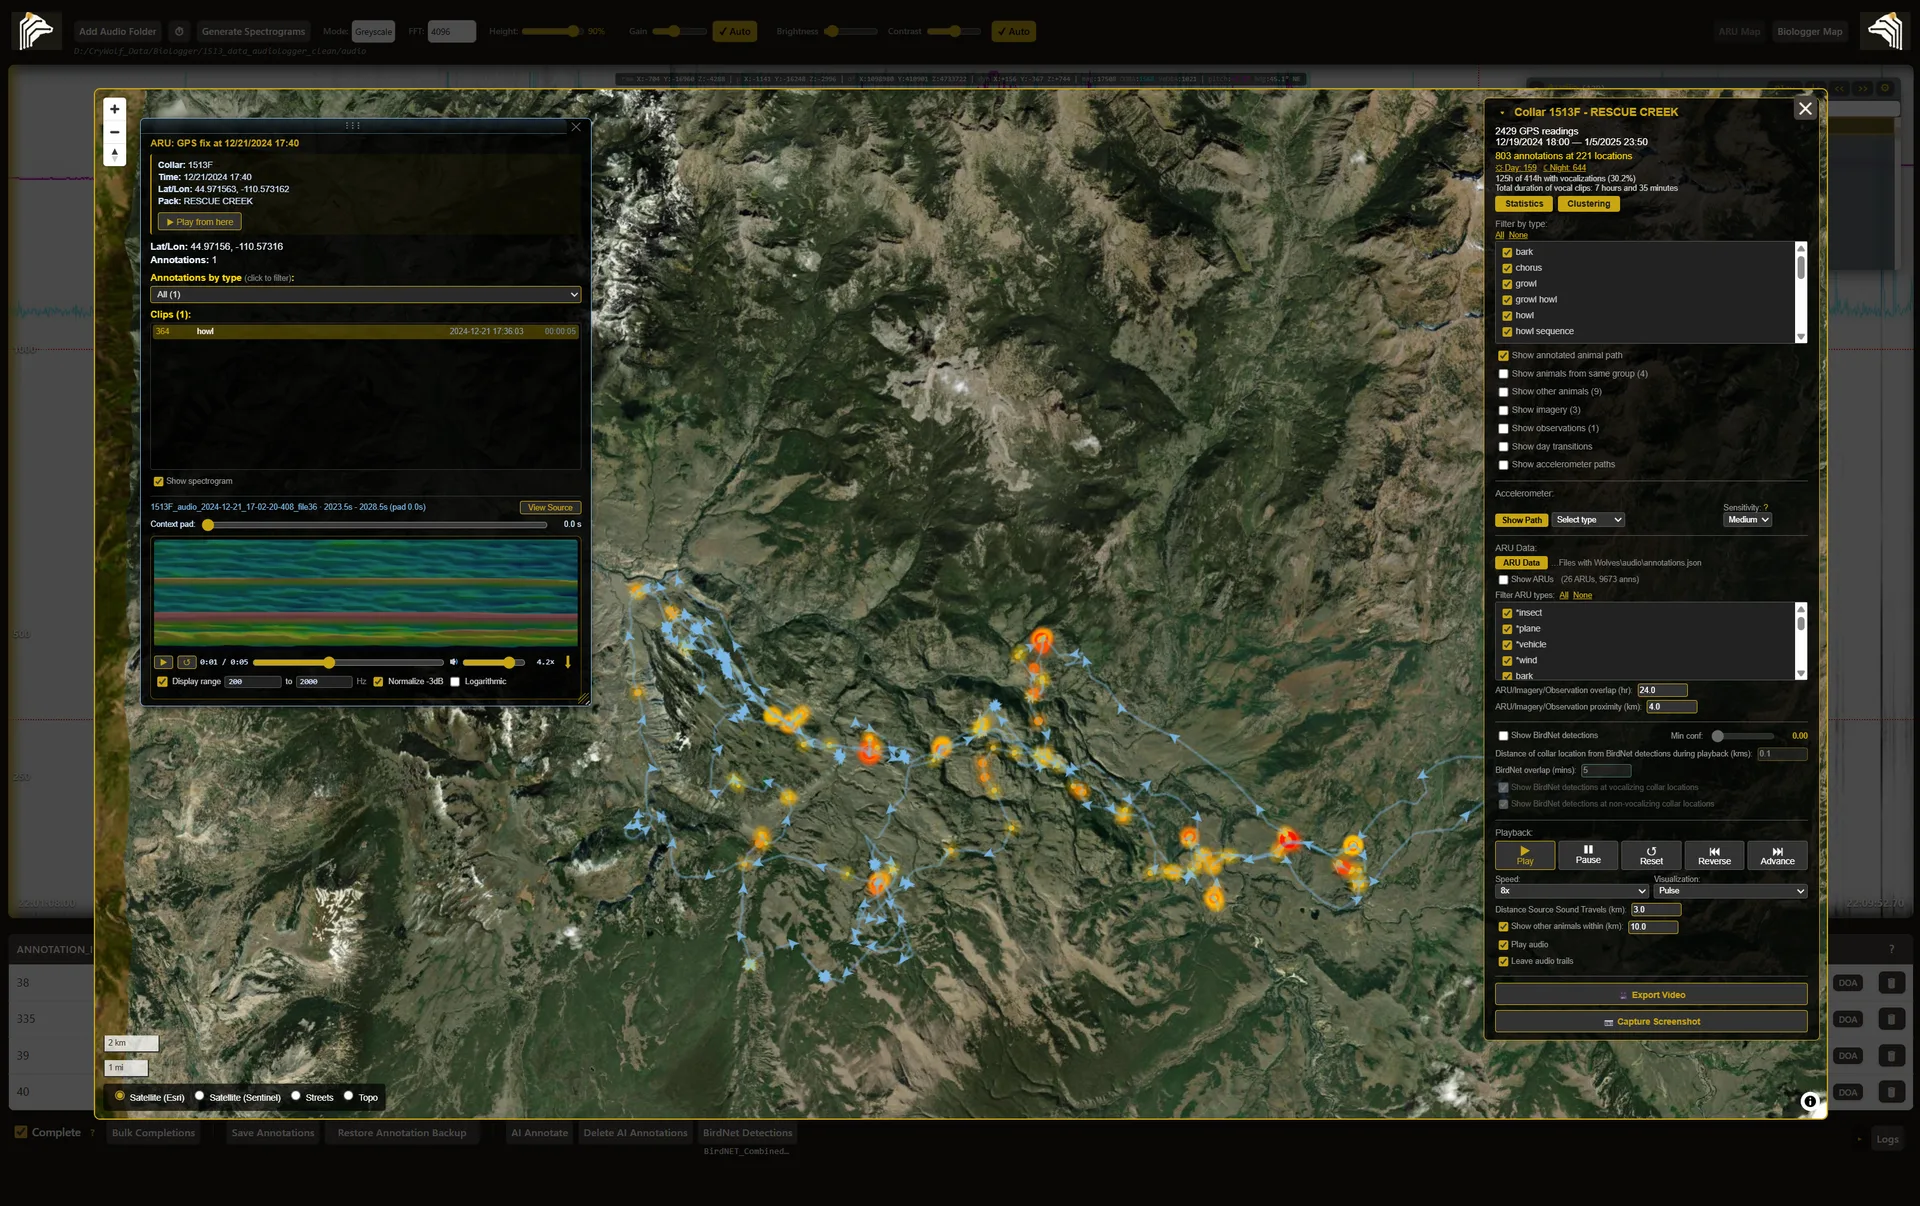This screenshot has height=1206, width=1920.
Task: Click the loop/replay clip icon
Action: pyautogui.click(x=186, y=662)
